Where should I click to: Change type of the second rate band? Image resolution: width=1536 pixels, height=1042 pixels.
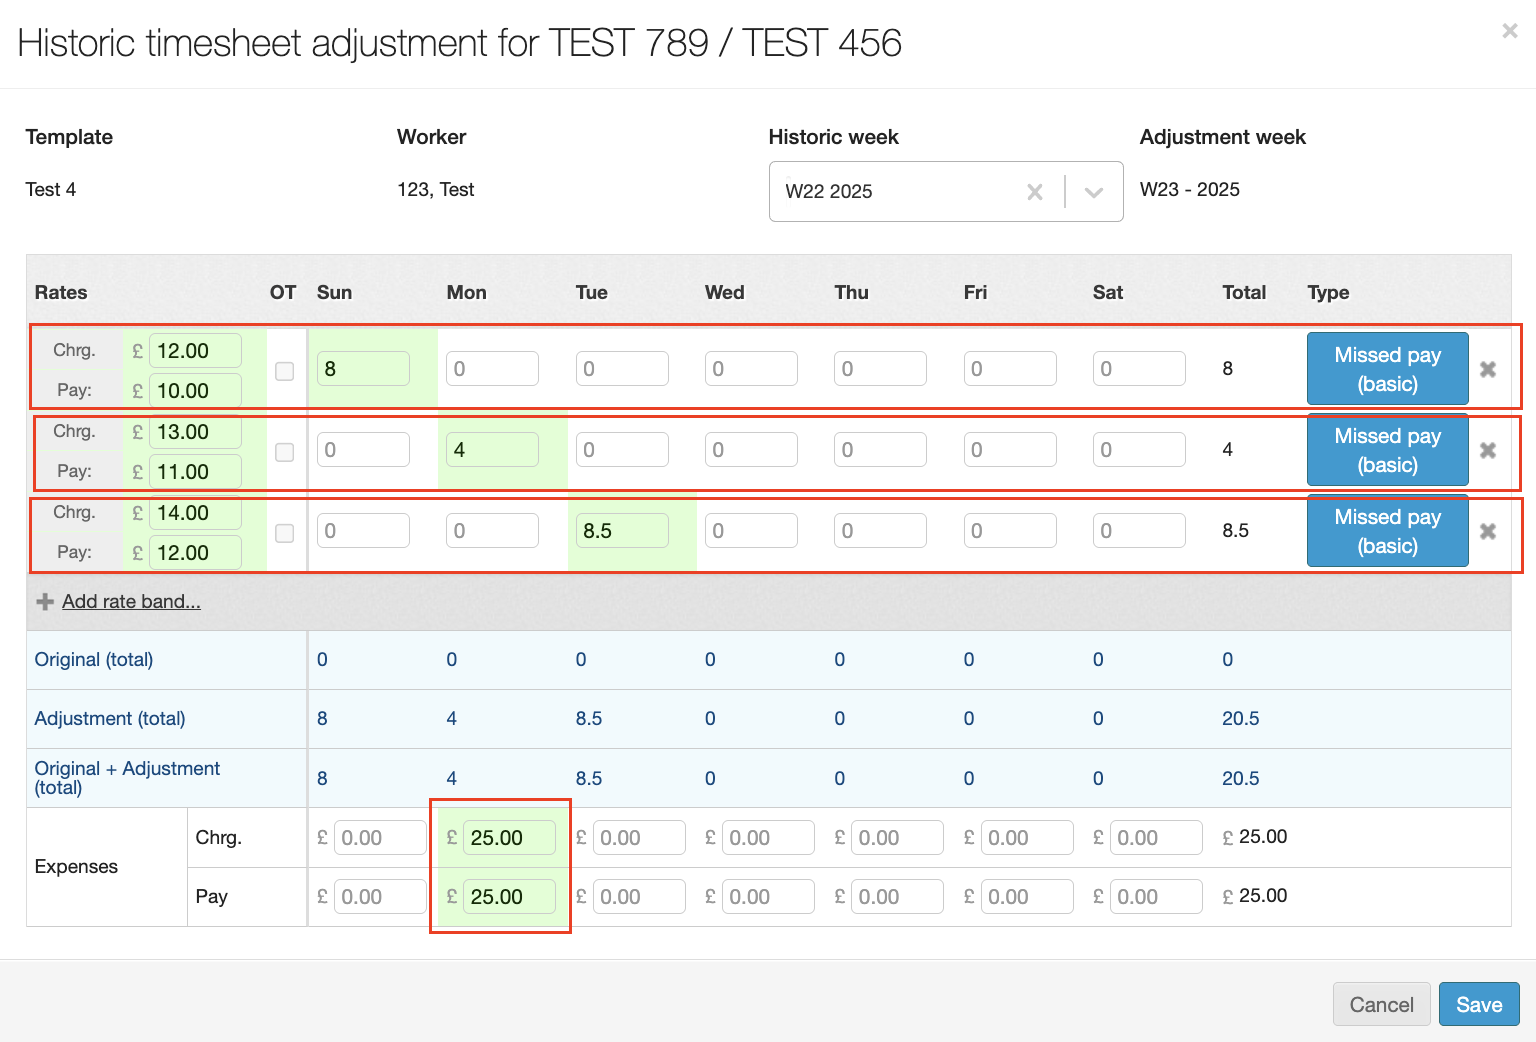coord(1387,450)
